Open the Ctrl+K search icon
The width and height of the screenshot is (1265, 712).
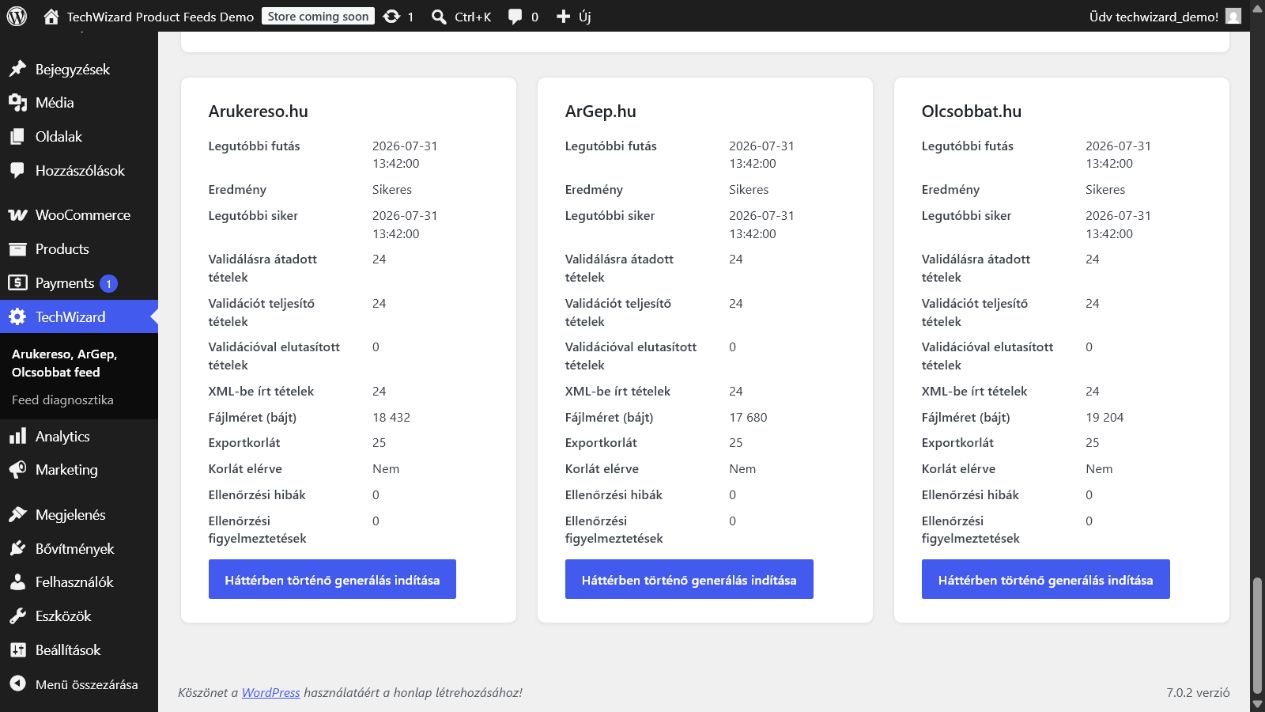(x=438, y=16)
